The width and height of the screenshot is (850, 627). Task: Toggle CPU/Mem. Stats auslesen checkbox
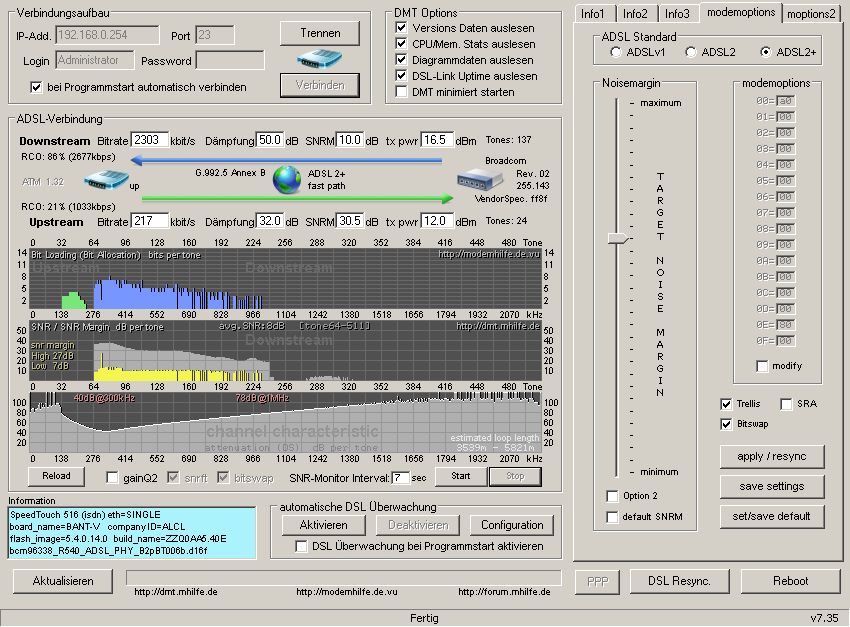coord(401,44)
